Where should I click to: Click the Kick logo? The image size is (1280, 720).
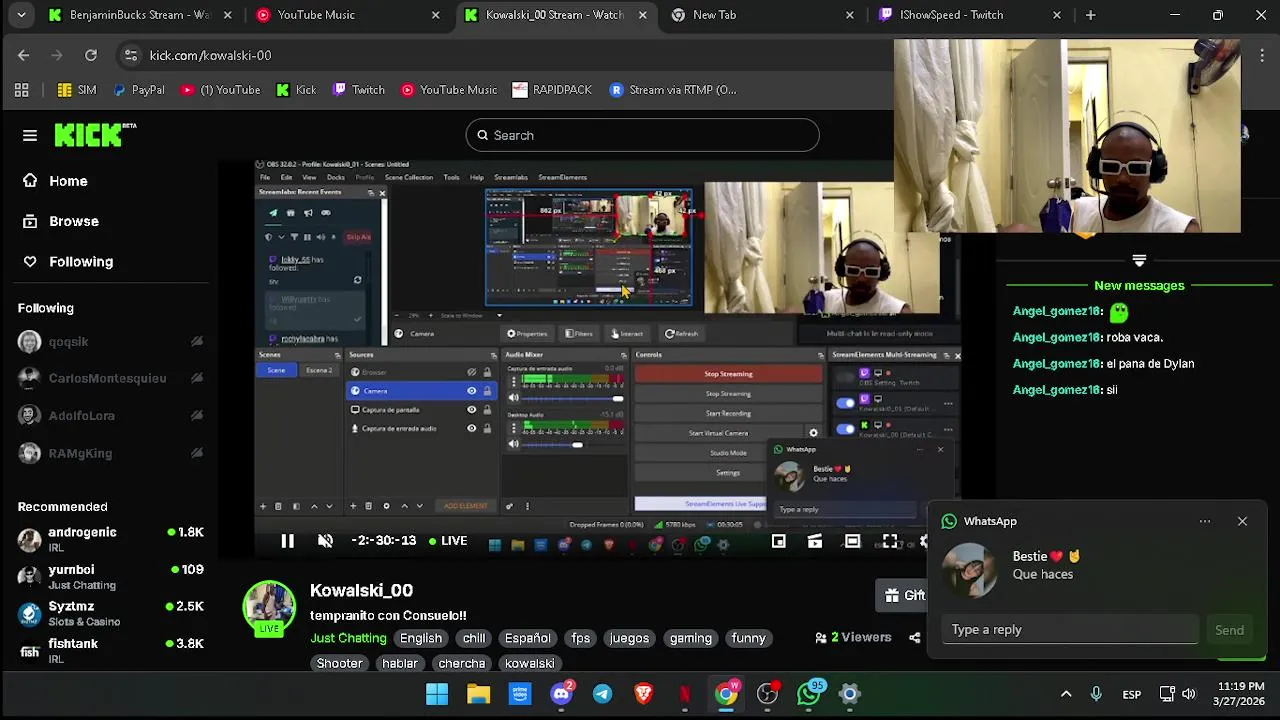95,135
